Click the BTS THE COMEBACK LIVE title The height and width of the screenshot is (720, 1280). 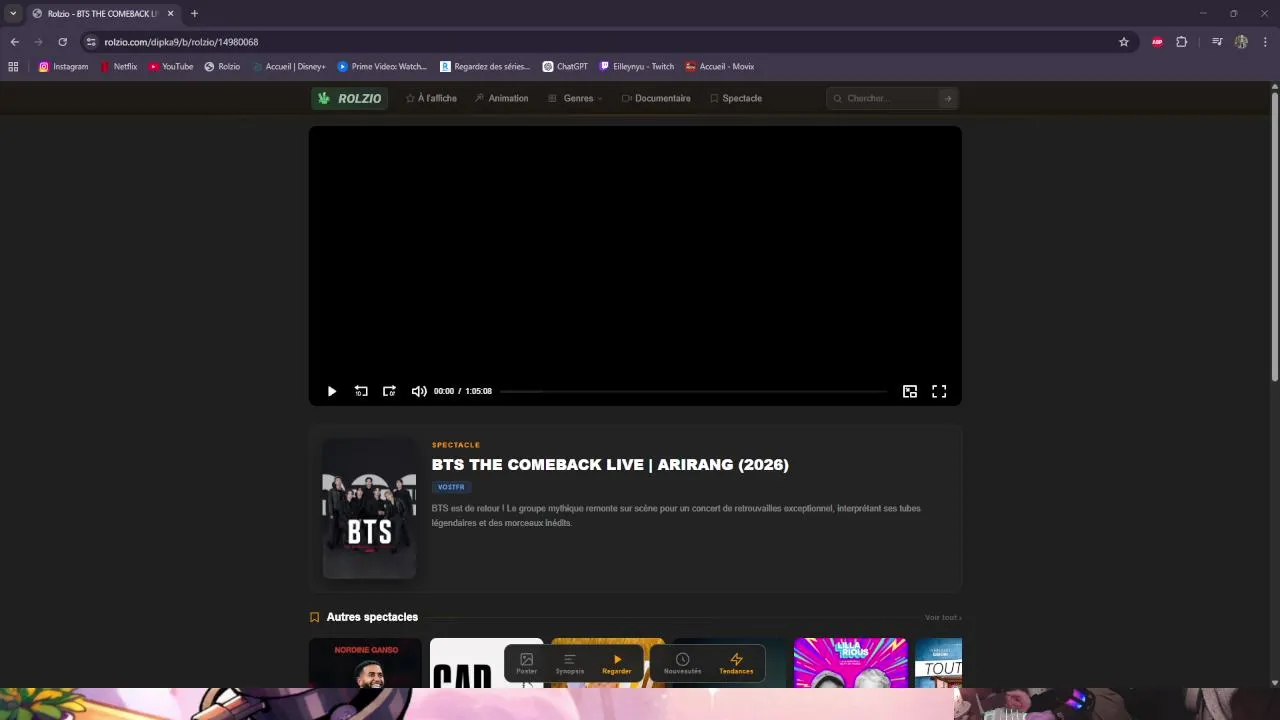[x=610, y=465]
